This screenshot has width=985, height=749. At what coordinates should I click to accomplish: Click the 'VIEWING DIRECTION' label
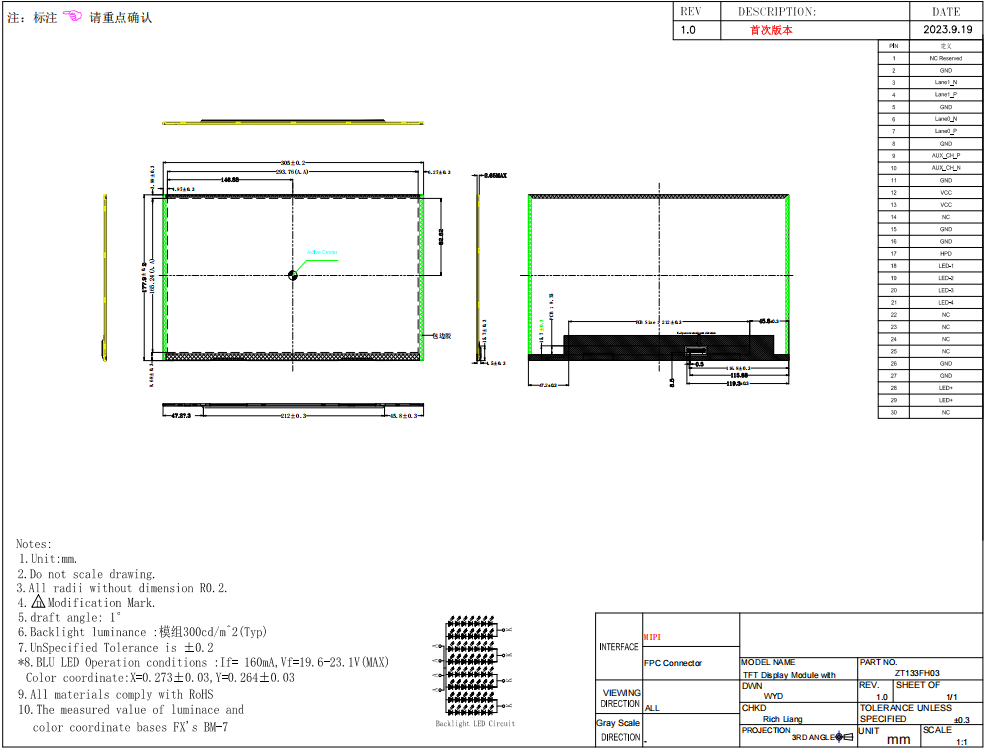(621, 698)
